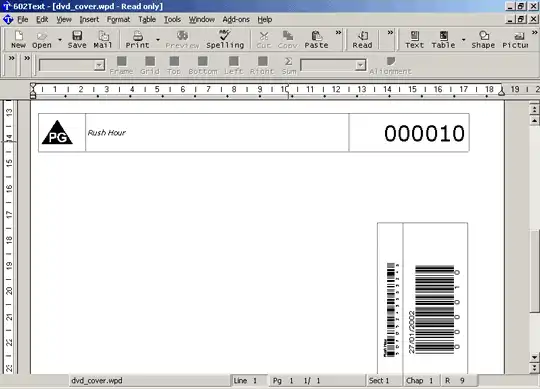Click the Table insert toolbar icon
The width and height of the screenshot is (540, 389).
coord(443,39)
